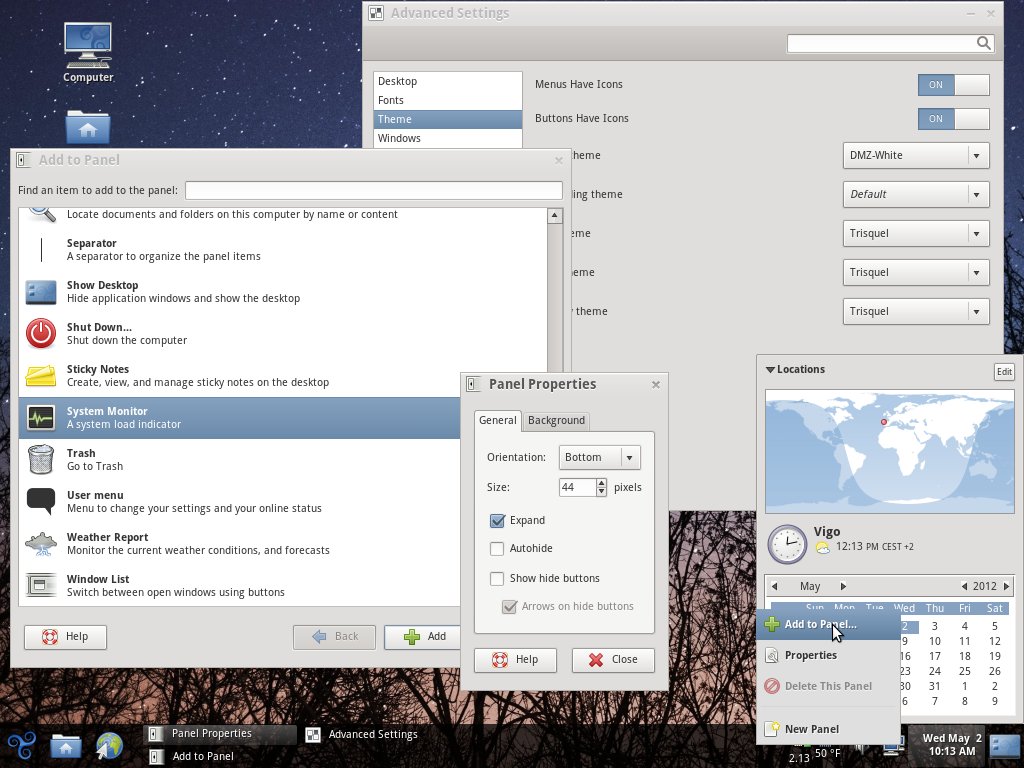
Task: Click the User menu speech bubble icon
Action: (41, 501)
